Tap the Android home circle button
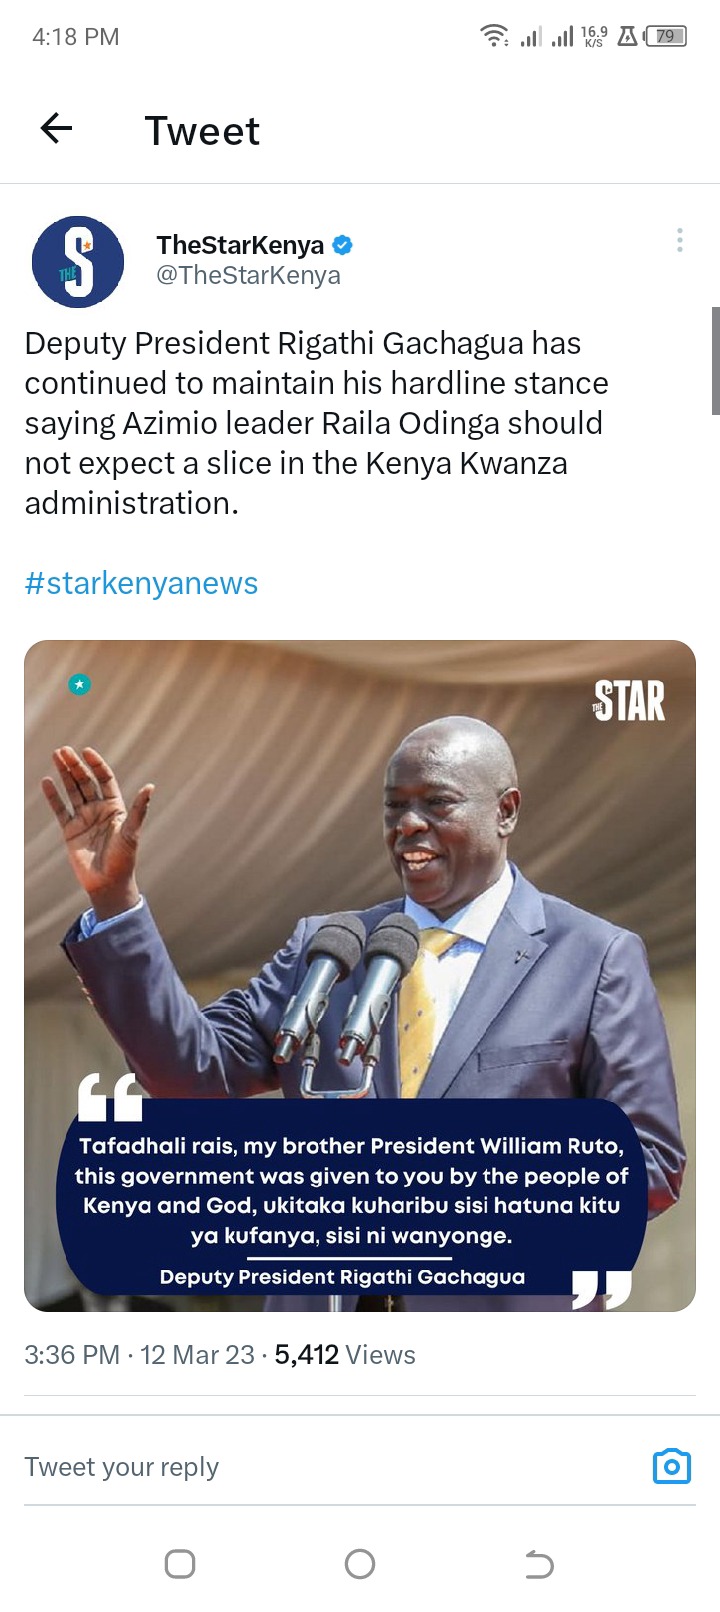 (360, 1564)
